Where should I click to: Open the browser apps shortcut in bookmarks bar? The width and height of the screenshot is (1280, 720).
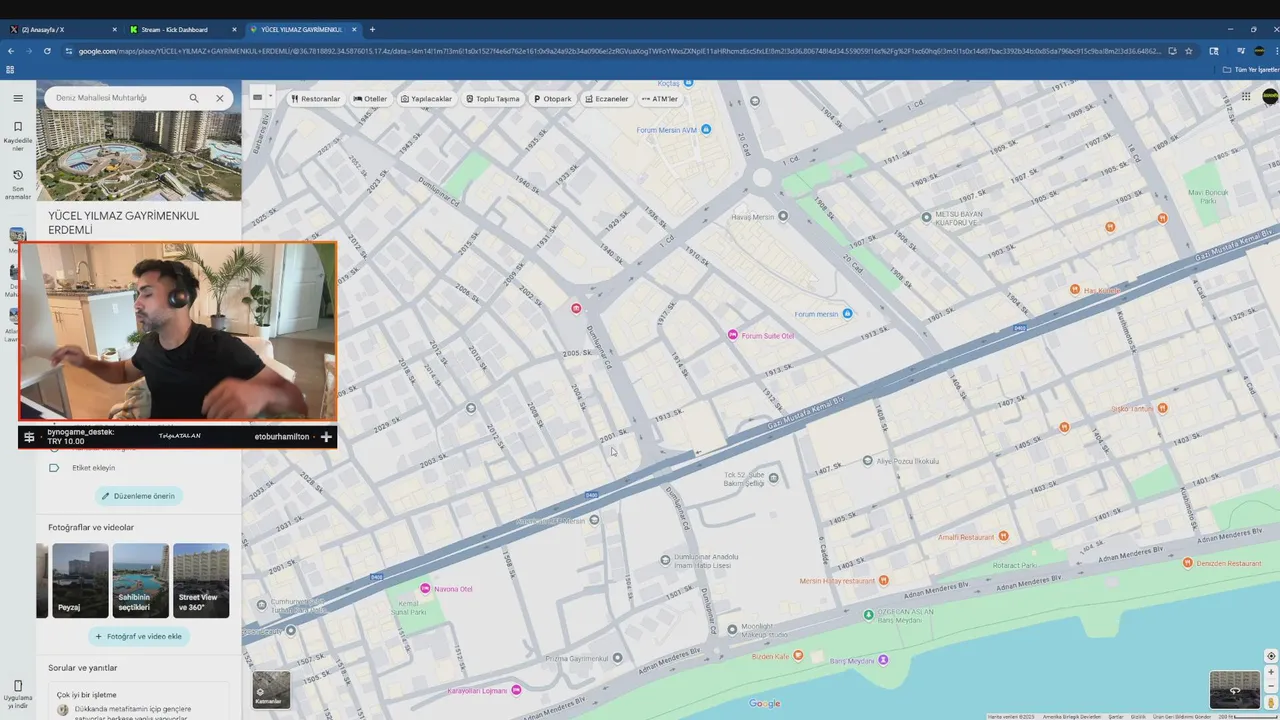[x=10, y=70]
